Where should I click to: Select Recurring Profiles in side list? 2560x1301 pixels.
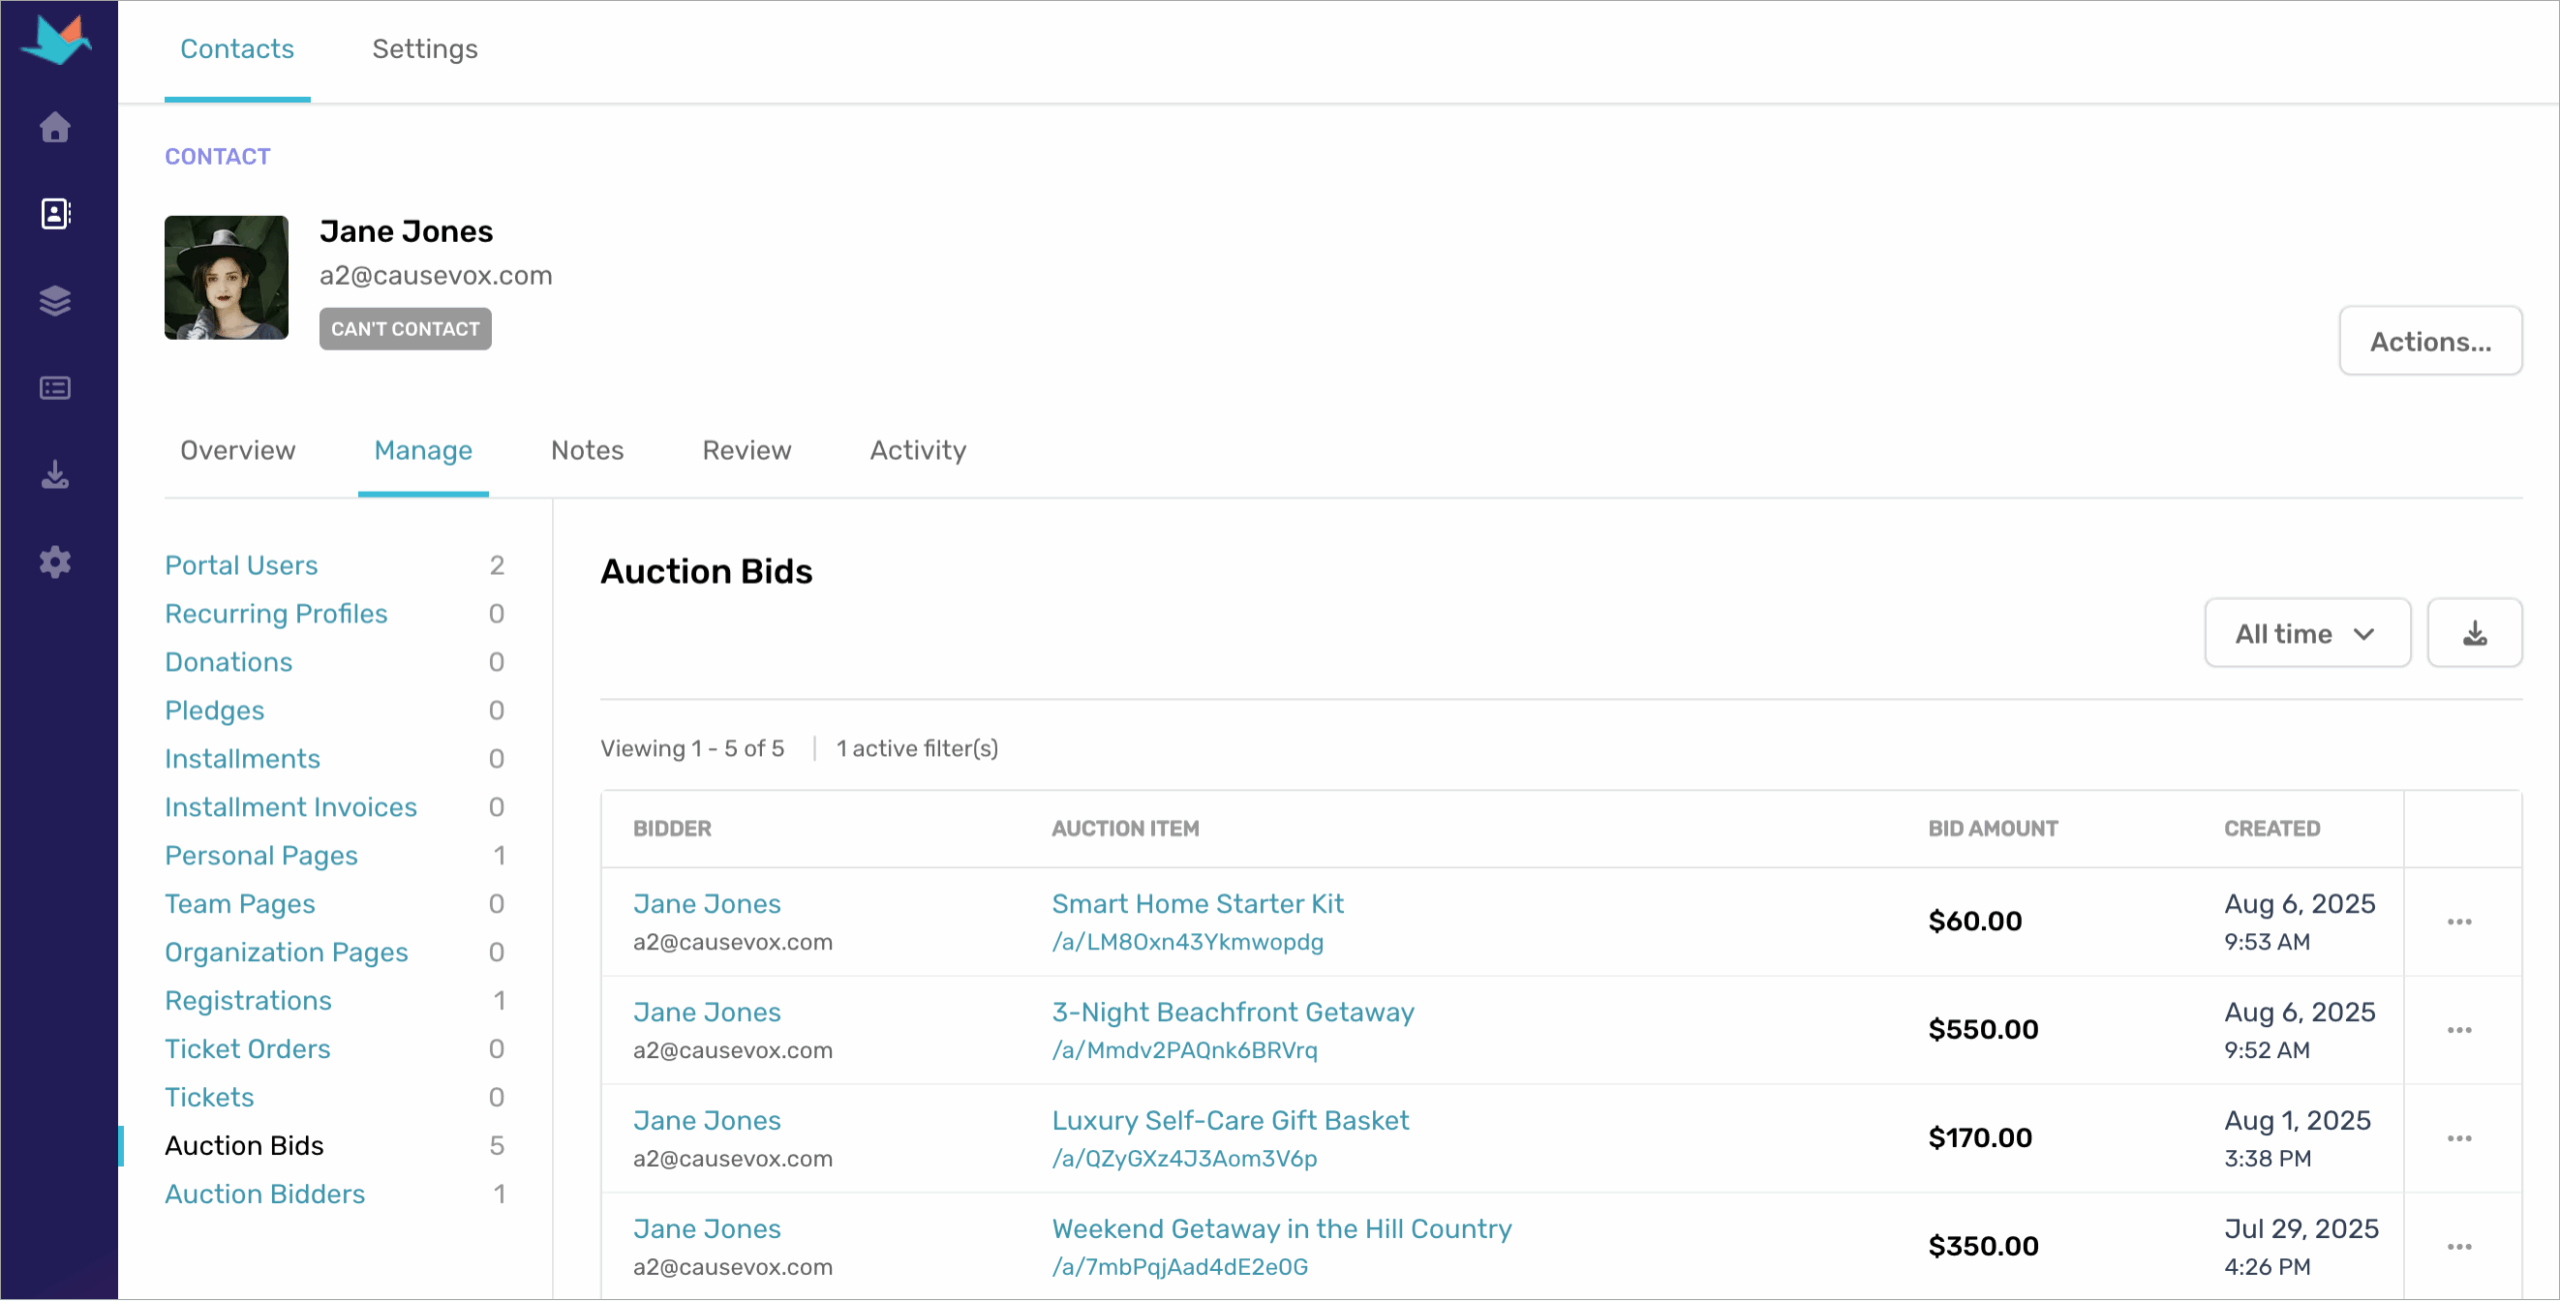(276, 613)
